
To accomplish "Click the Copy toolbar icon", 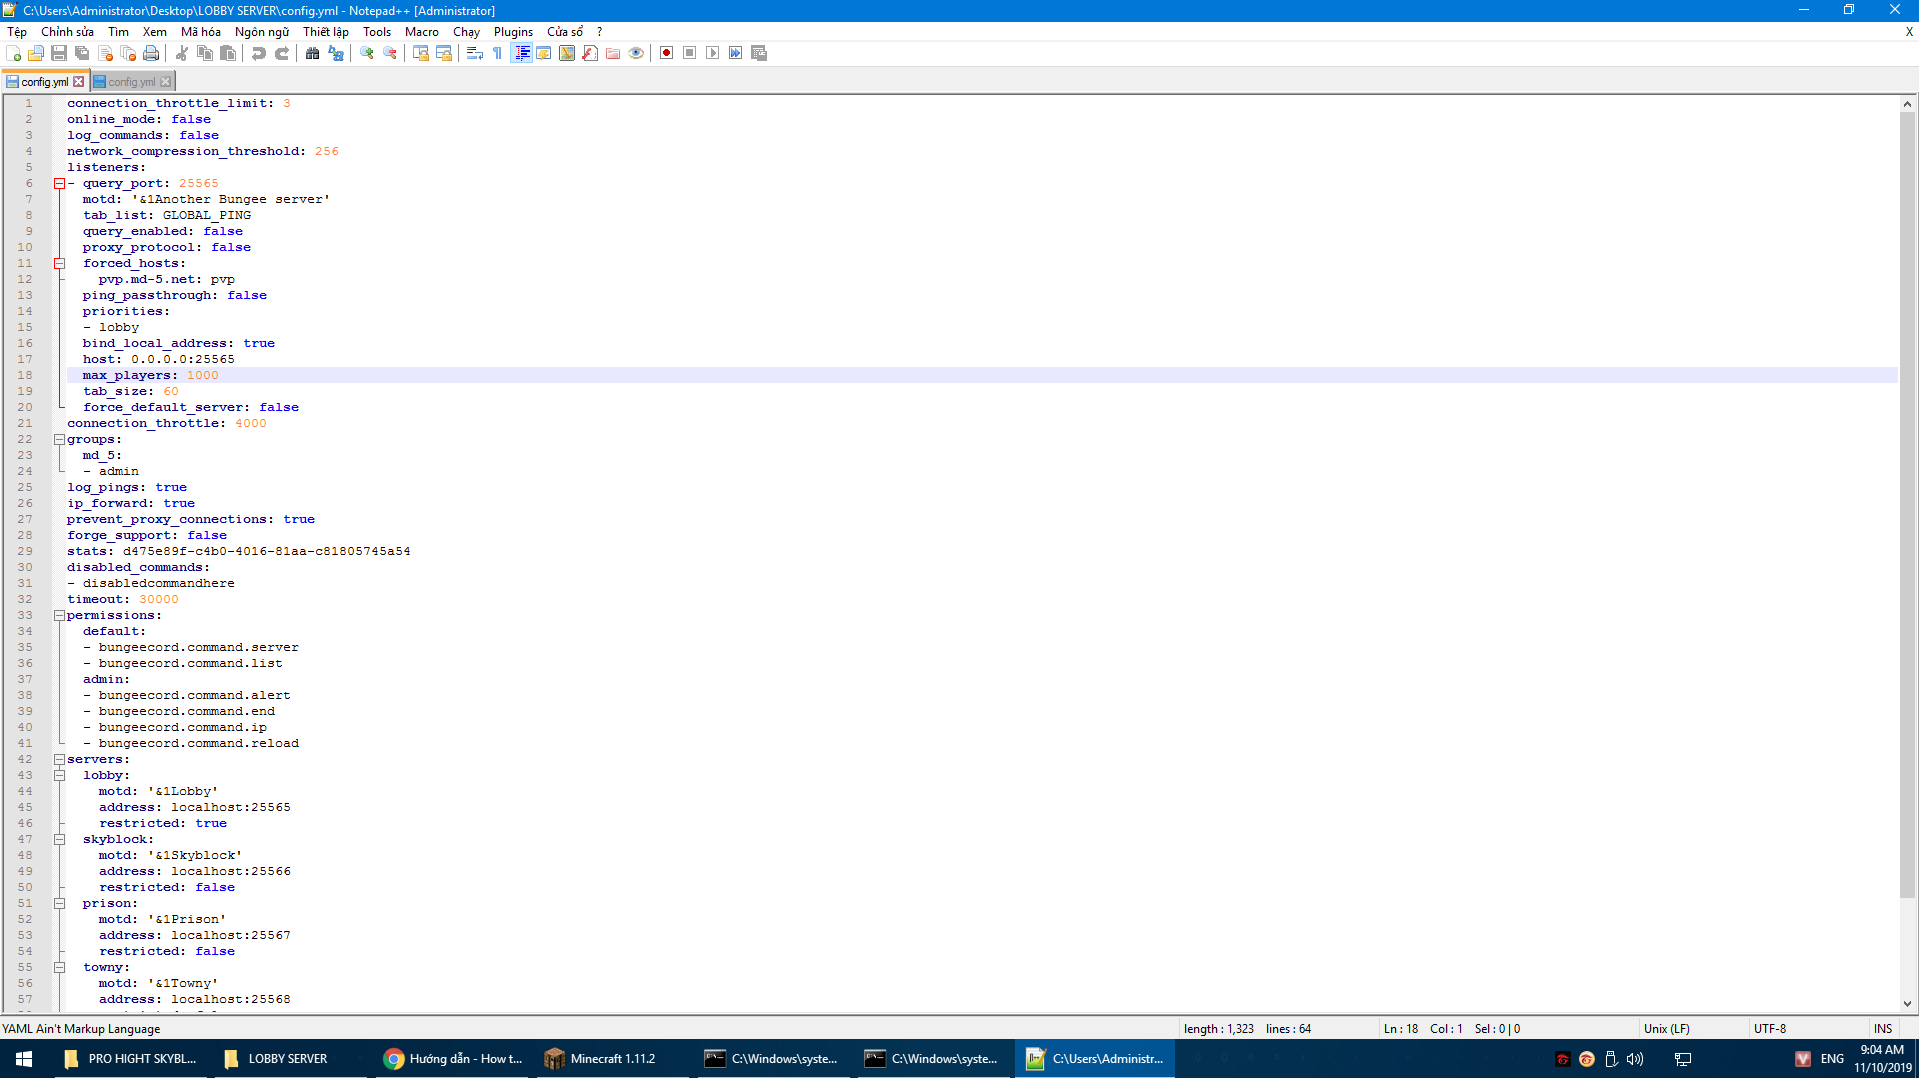I will tap(205, 53).
